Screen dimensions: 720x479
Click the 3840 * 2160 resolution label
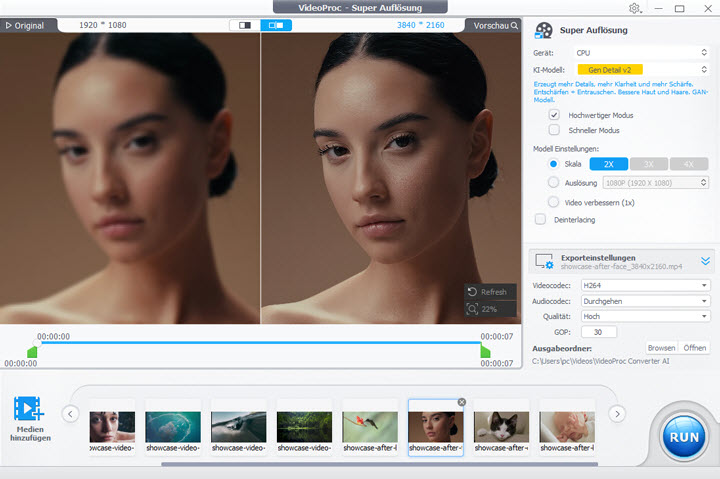[421, 25]
